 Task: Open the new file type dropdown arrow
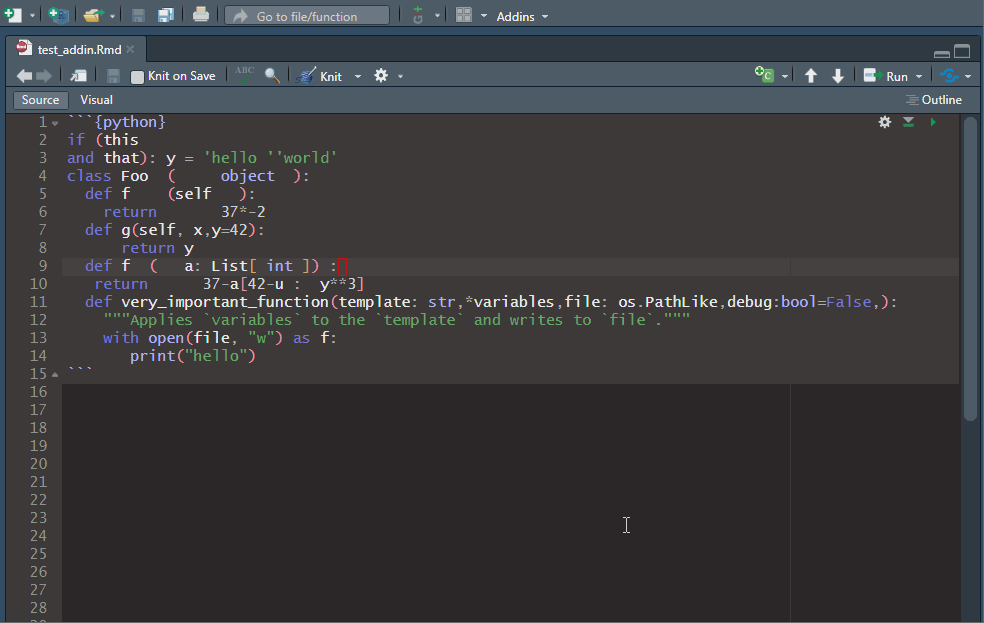32,16
